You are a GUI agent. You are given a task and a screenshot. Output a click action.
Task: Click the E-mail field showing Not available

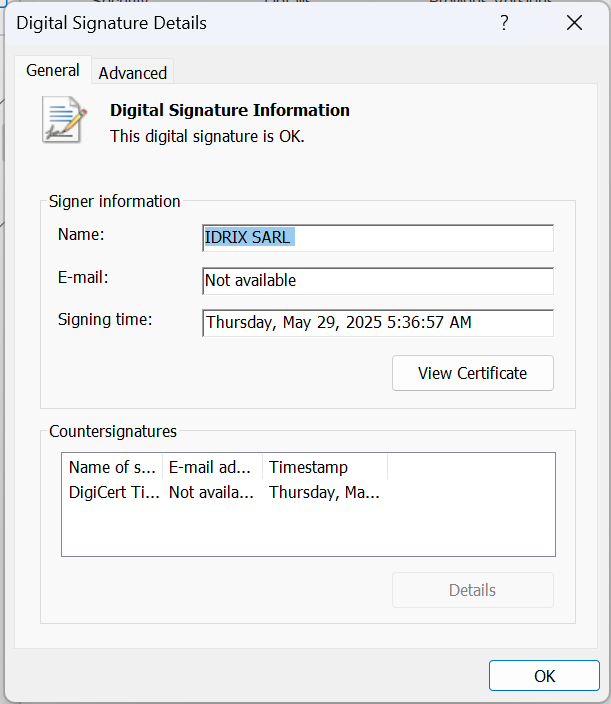click(377, 281)
